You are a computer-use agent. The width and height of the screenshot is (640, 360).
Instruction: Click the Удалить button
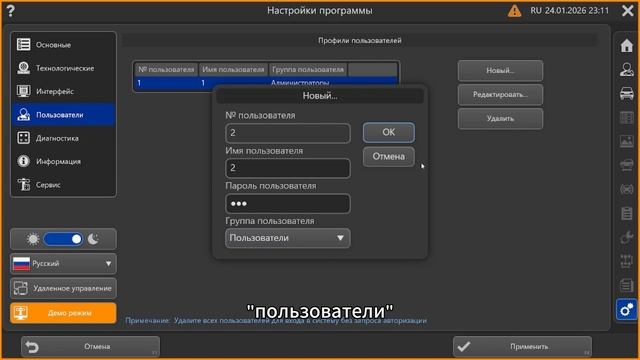pyautogui.click(x=500, y=119)
